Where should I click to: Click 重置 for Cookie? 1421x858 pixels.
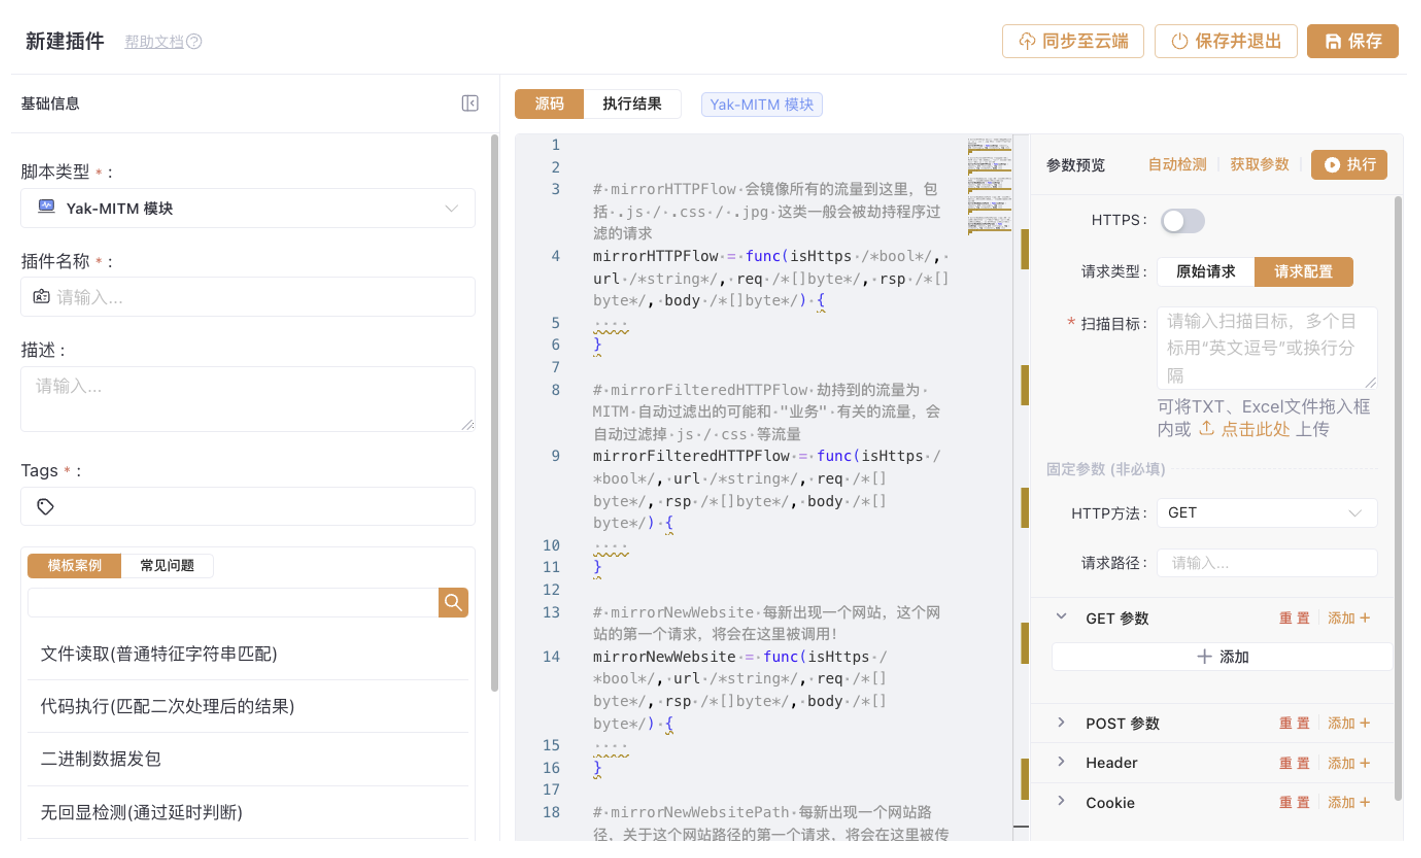point(1294,803)
